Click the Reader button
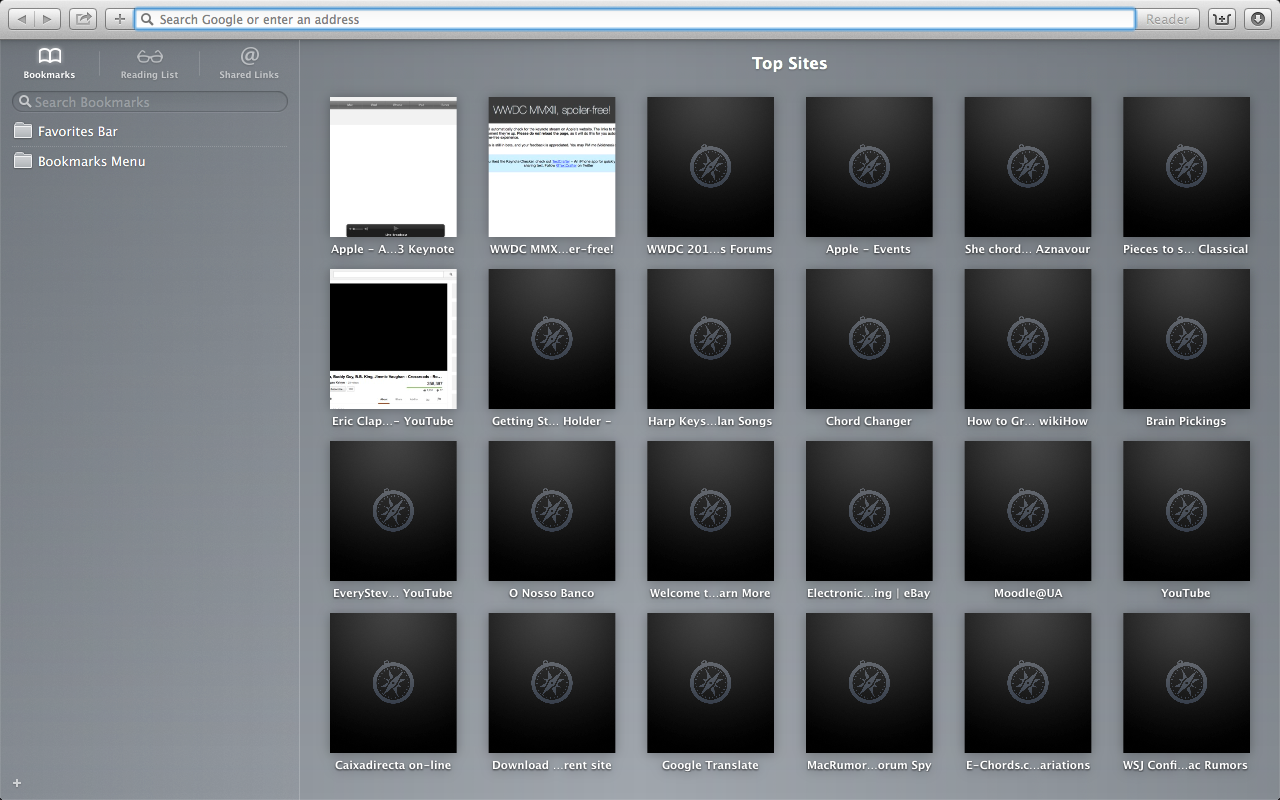The image size is (1280, 800). click(1168, 19)
